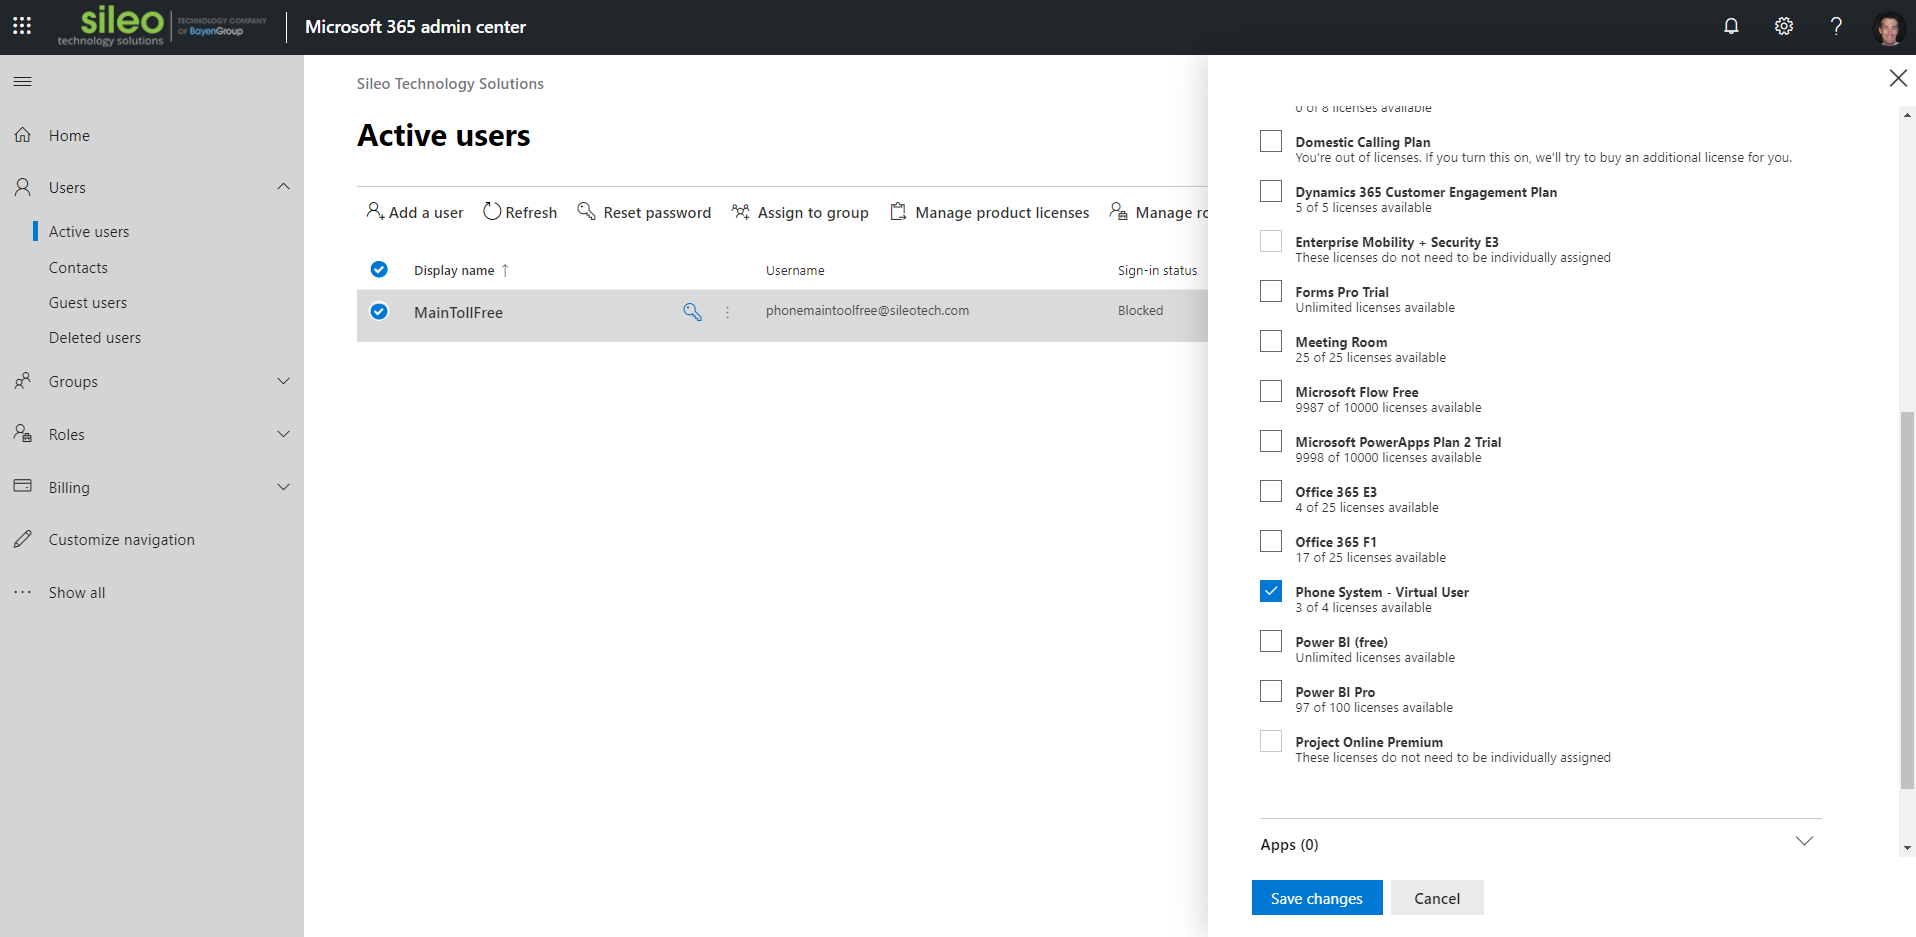
Task: Click the license panel scrollbar thumb
Action: tap(1907, 600)
